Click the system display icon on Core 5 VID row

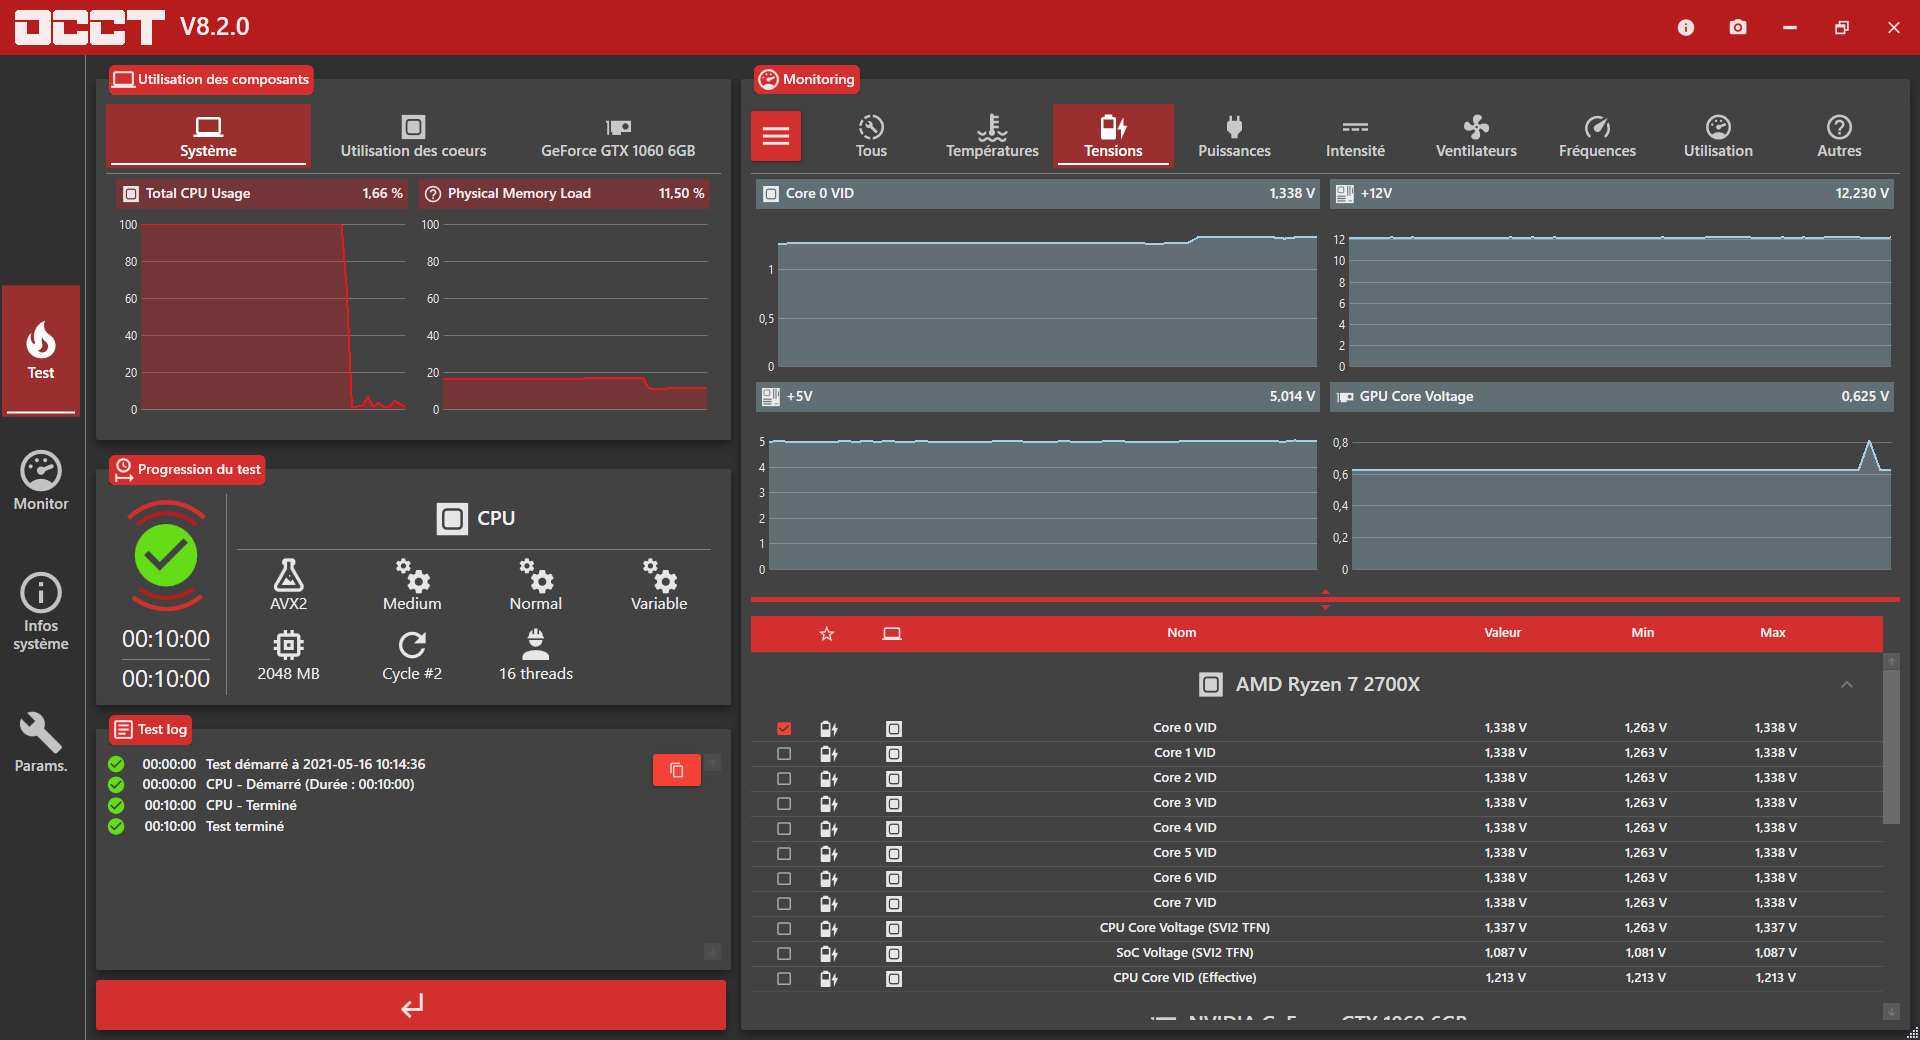coord(894,853)
